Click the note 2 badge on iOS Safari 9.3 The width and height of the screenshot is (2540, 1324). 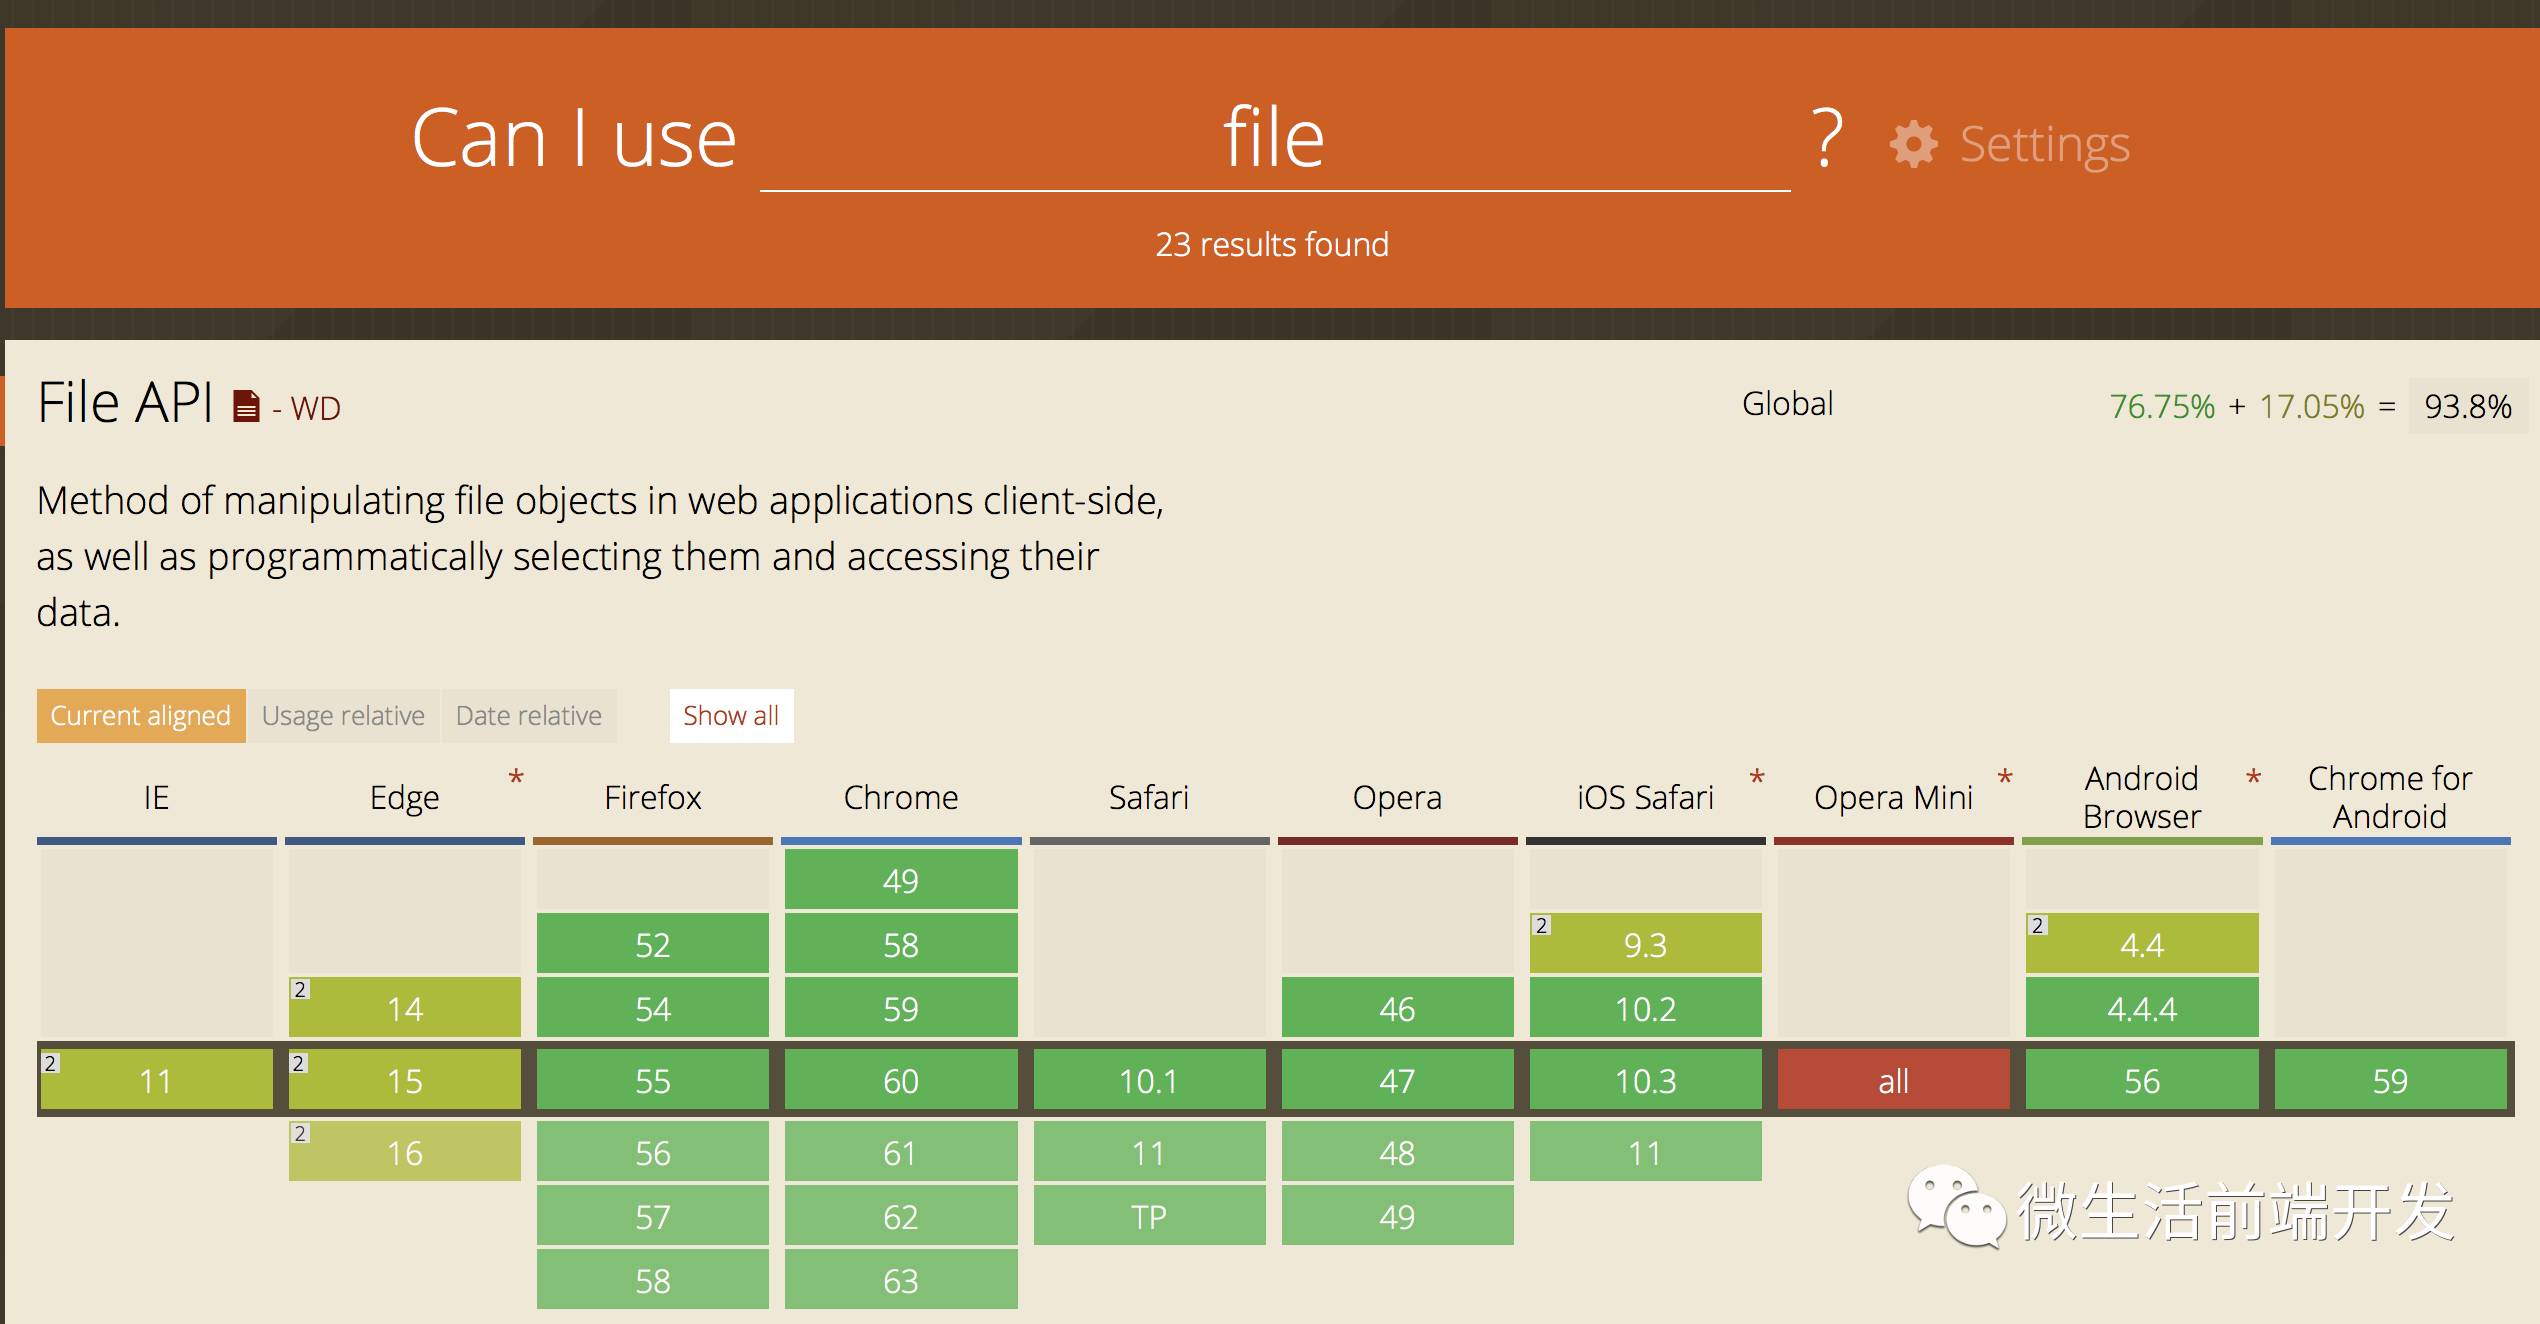pyautogui.click(x=1541, y=925)
